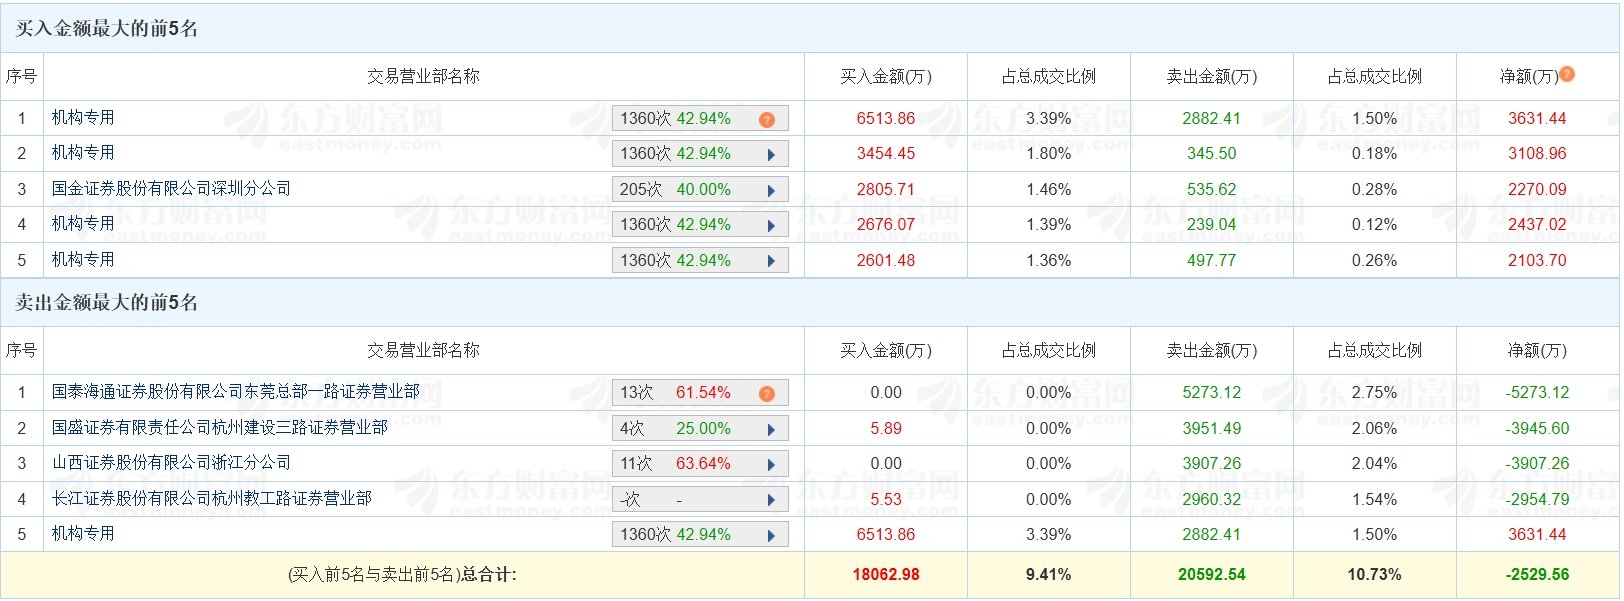Click orange help icon beside 净额(万) header
The image size is (1624, 601).
pos(1567,74)
